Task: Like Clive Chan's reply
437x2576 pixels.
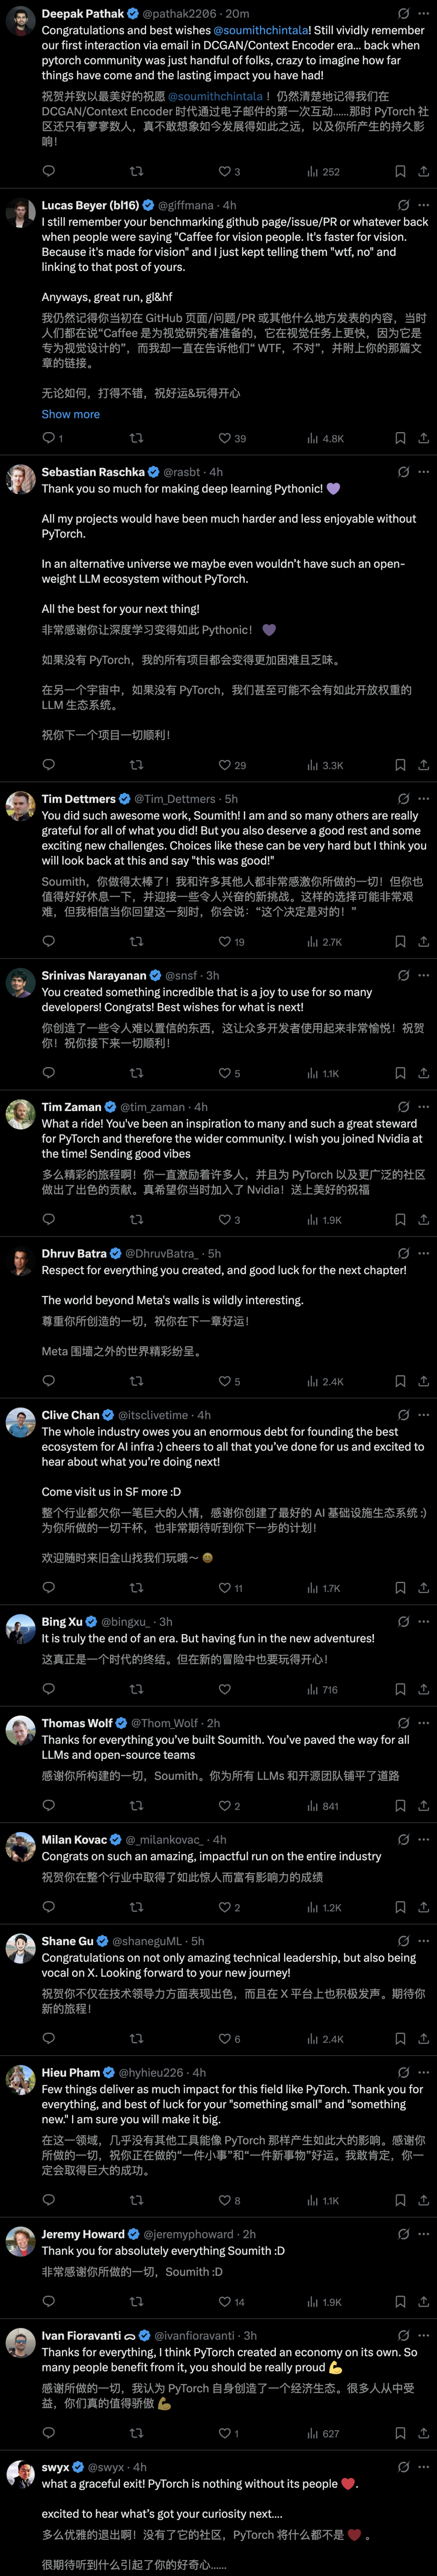Action: 225,1588
